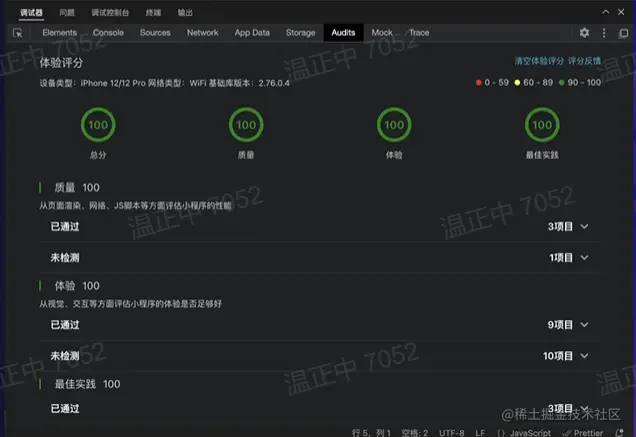This screenshot has width=636, height=437.
Task: Switch to the Mock tab
Action: point(382,32)
